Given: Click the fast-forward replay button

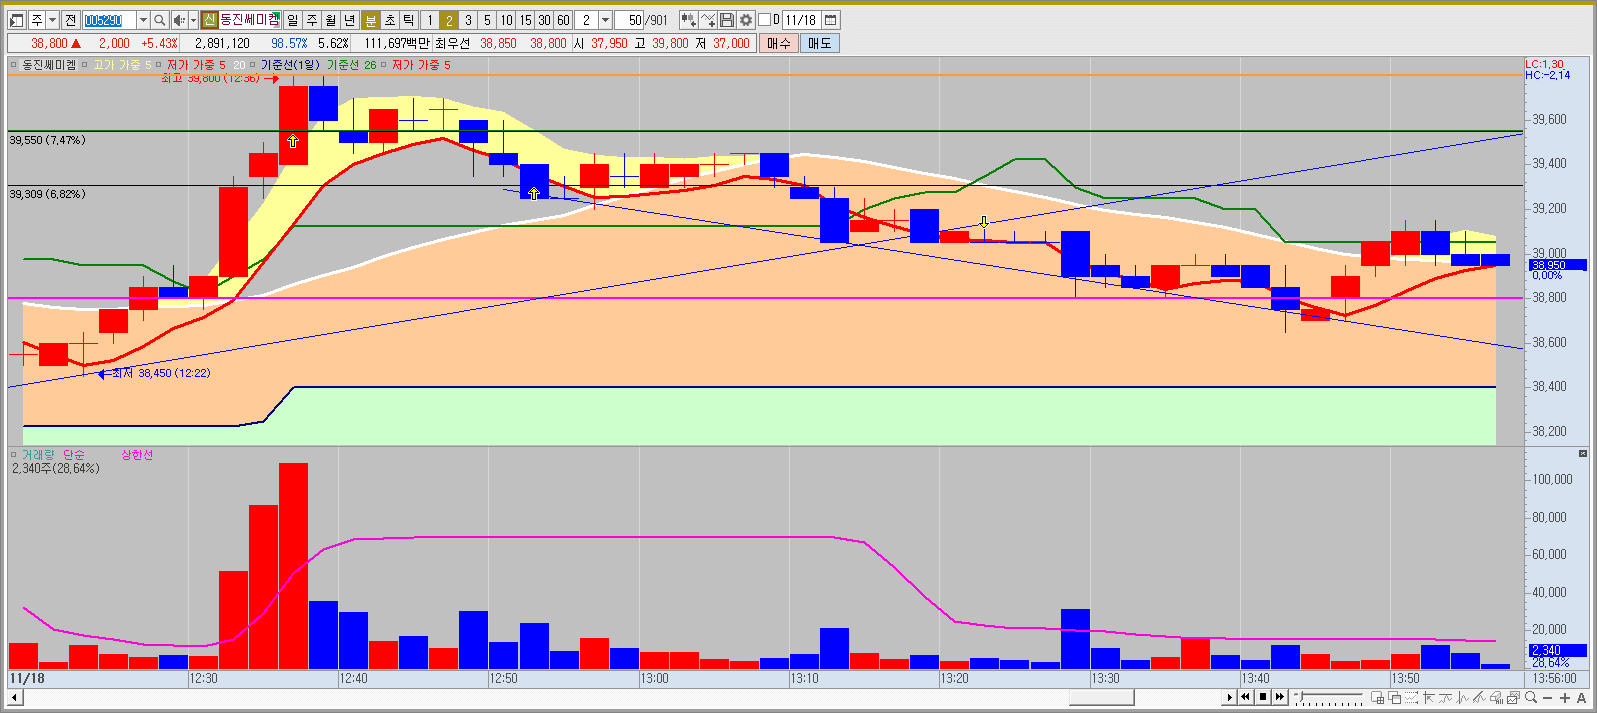Looking at the screenshot, I should point(1280,697).
